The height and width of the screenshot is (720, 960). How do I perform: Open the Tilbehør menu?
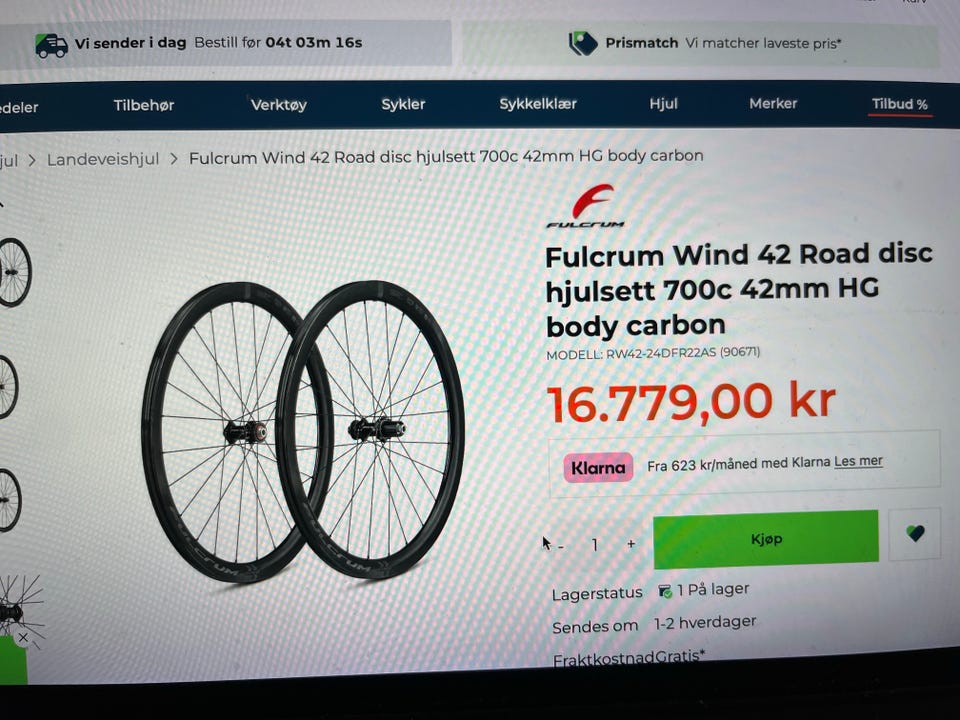144,105
